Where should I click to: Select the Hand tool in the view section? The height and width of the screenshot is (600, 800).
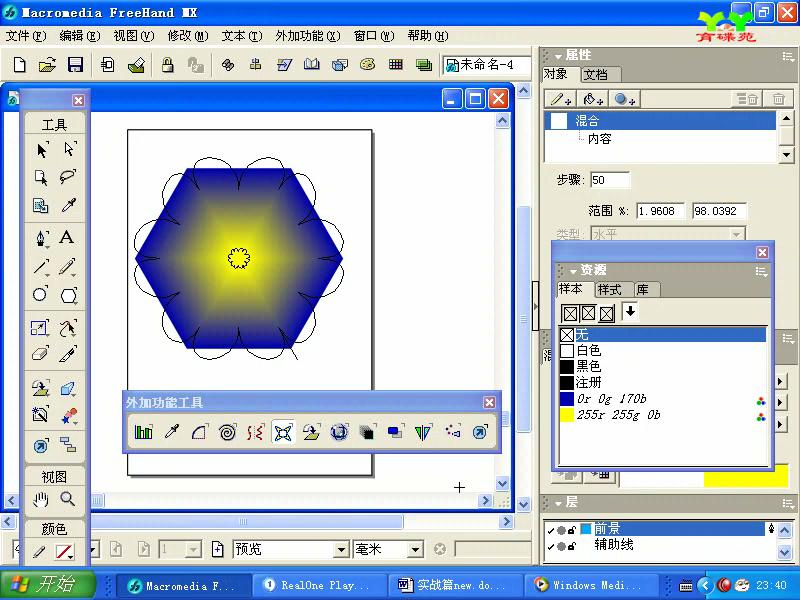click(x=40, y=499)
